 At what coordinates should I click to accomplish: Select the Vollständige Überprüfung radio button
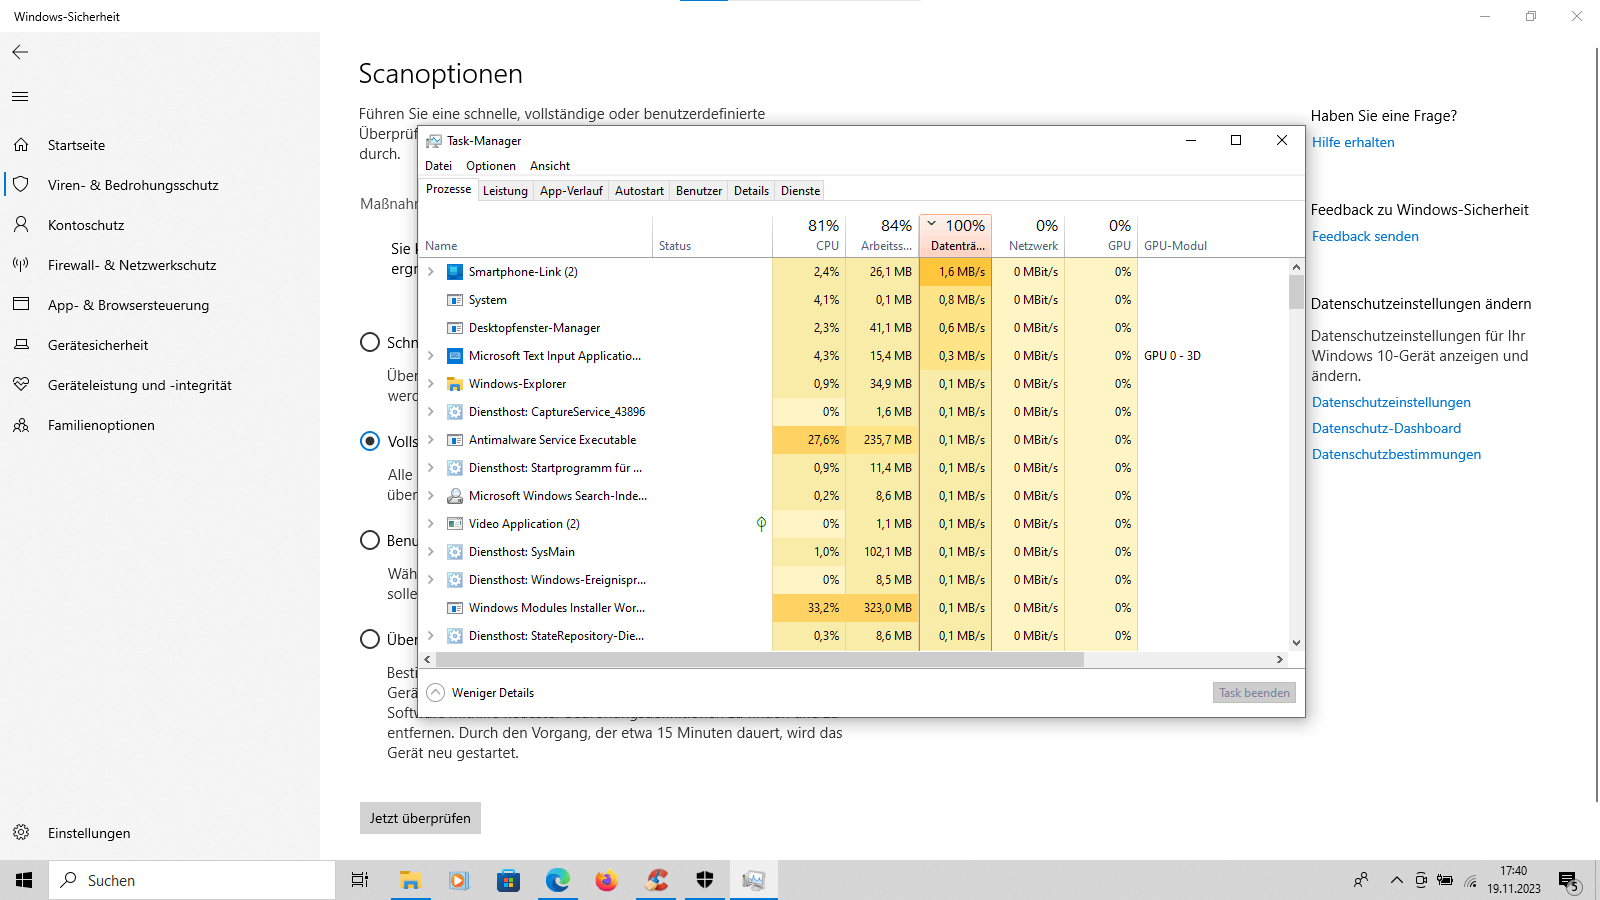[x=370, y=441]
